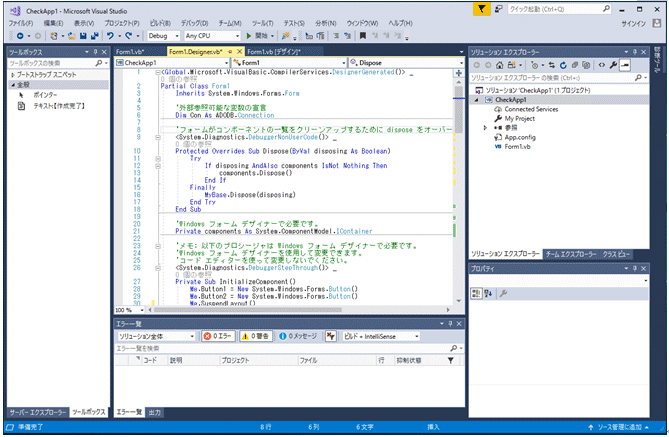
Task: Click the Save All toolbar icon
Action: tap(94, 36)
